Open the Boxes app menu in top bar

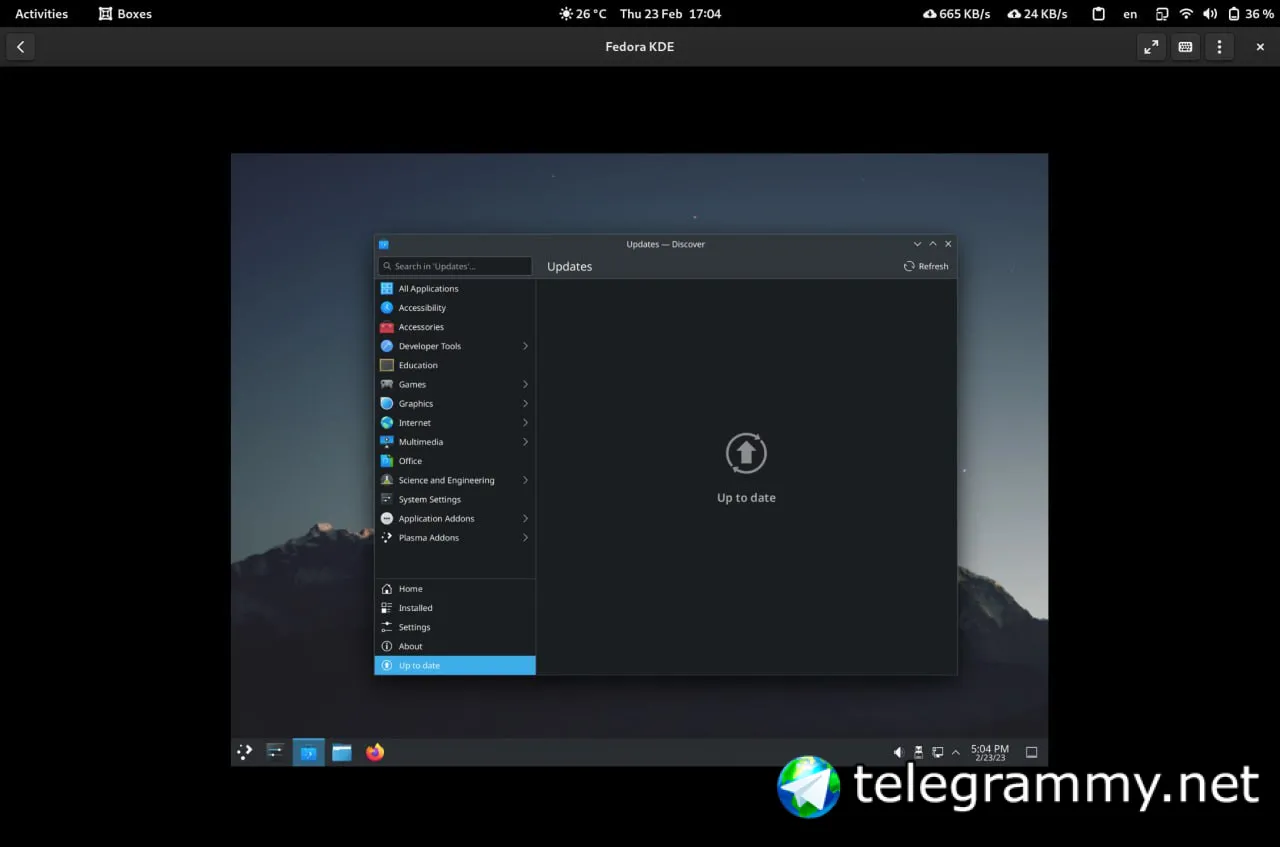[126, 14]
